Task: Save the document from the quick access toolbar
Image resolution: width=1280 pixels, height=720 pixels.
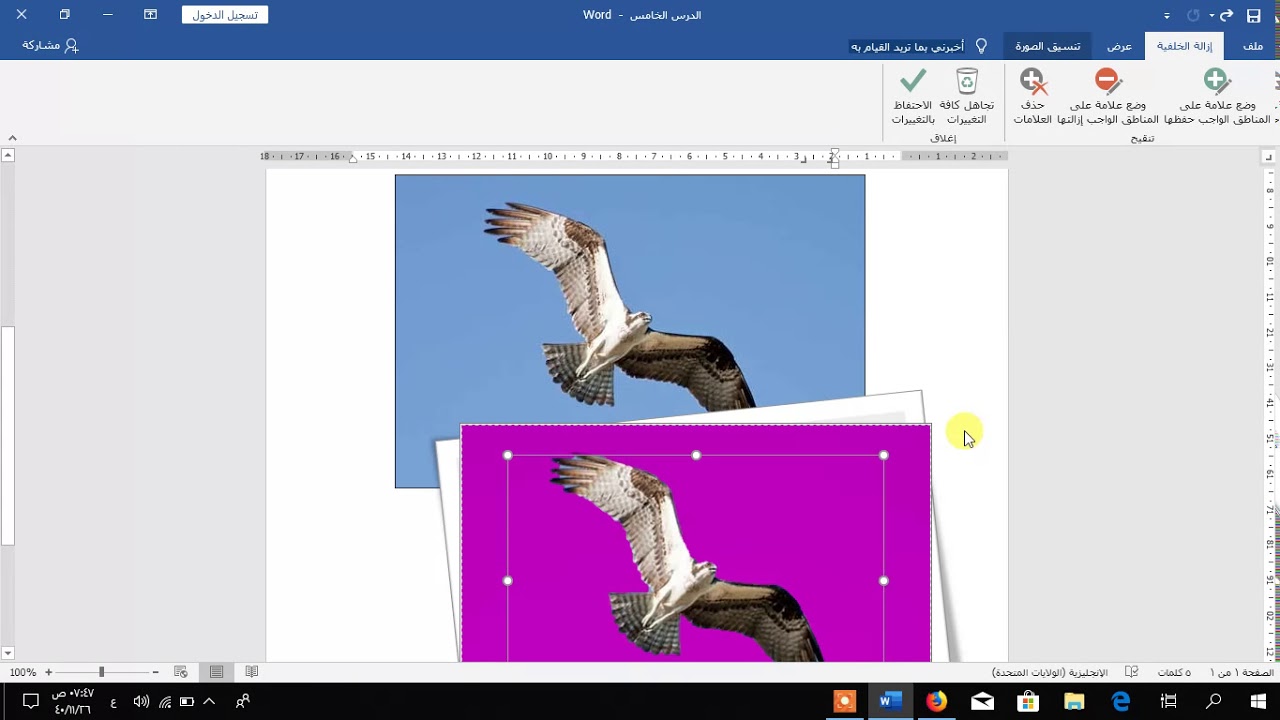Action: (x=1253, y=15)
